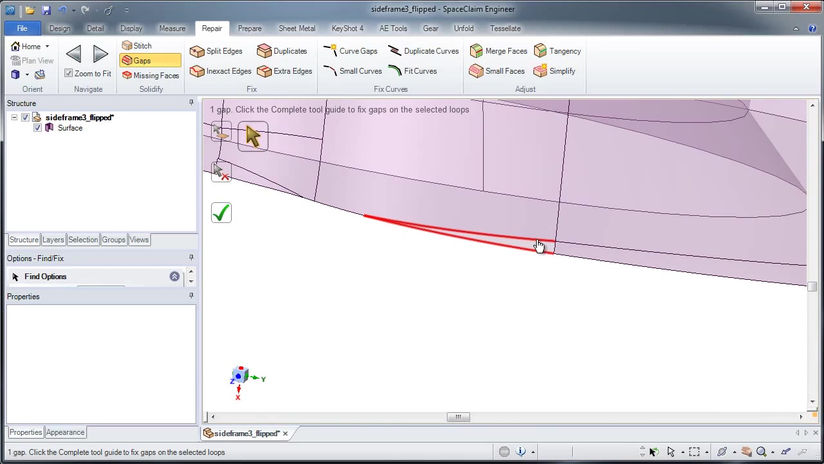This screenshot has width=824, height=464.
Task: Uncheck sideframe3_flipped visibility checkbox
Action: 25,117
